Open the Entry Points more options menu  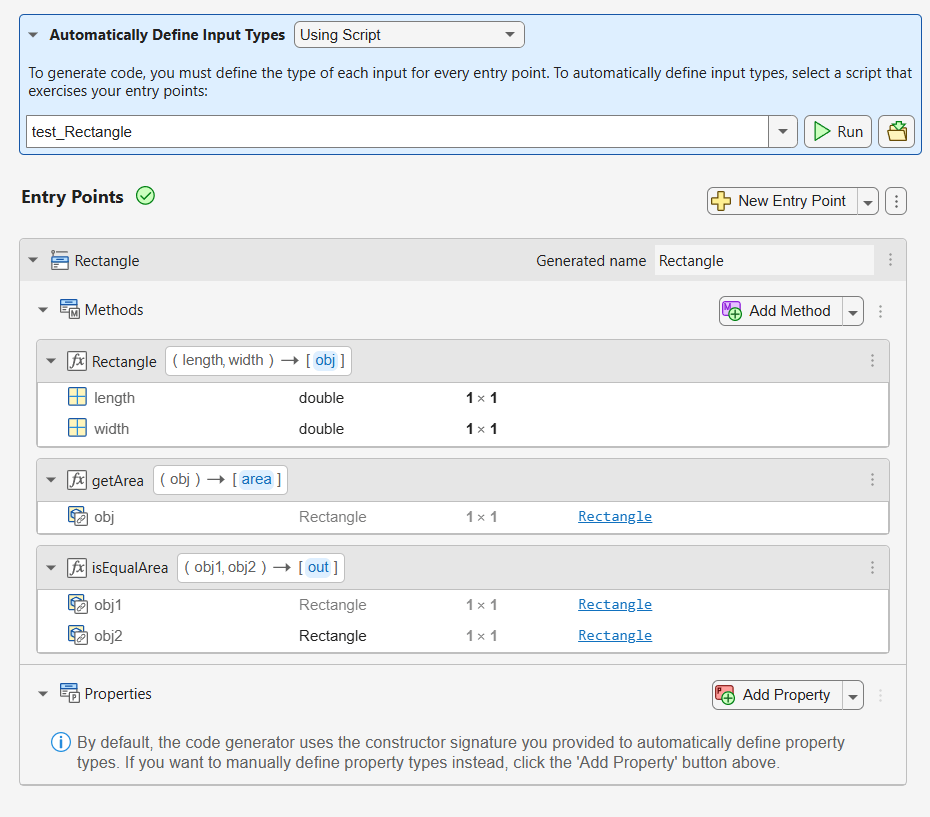tap(896, 202)
